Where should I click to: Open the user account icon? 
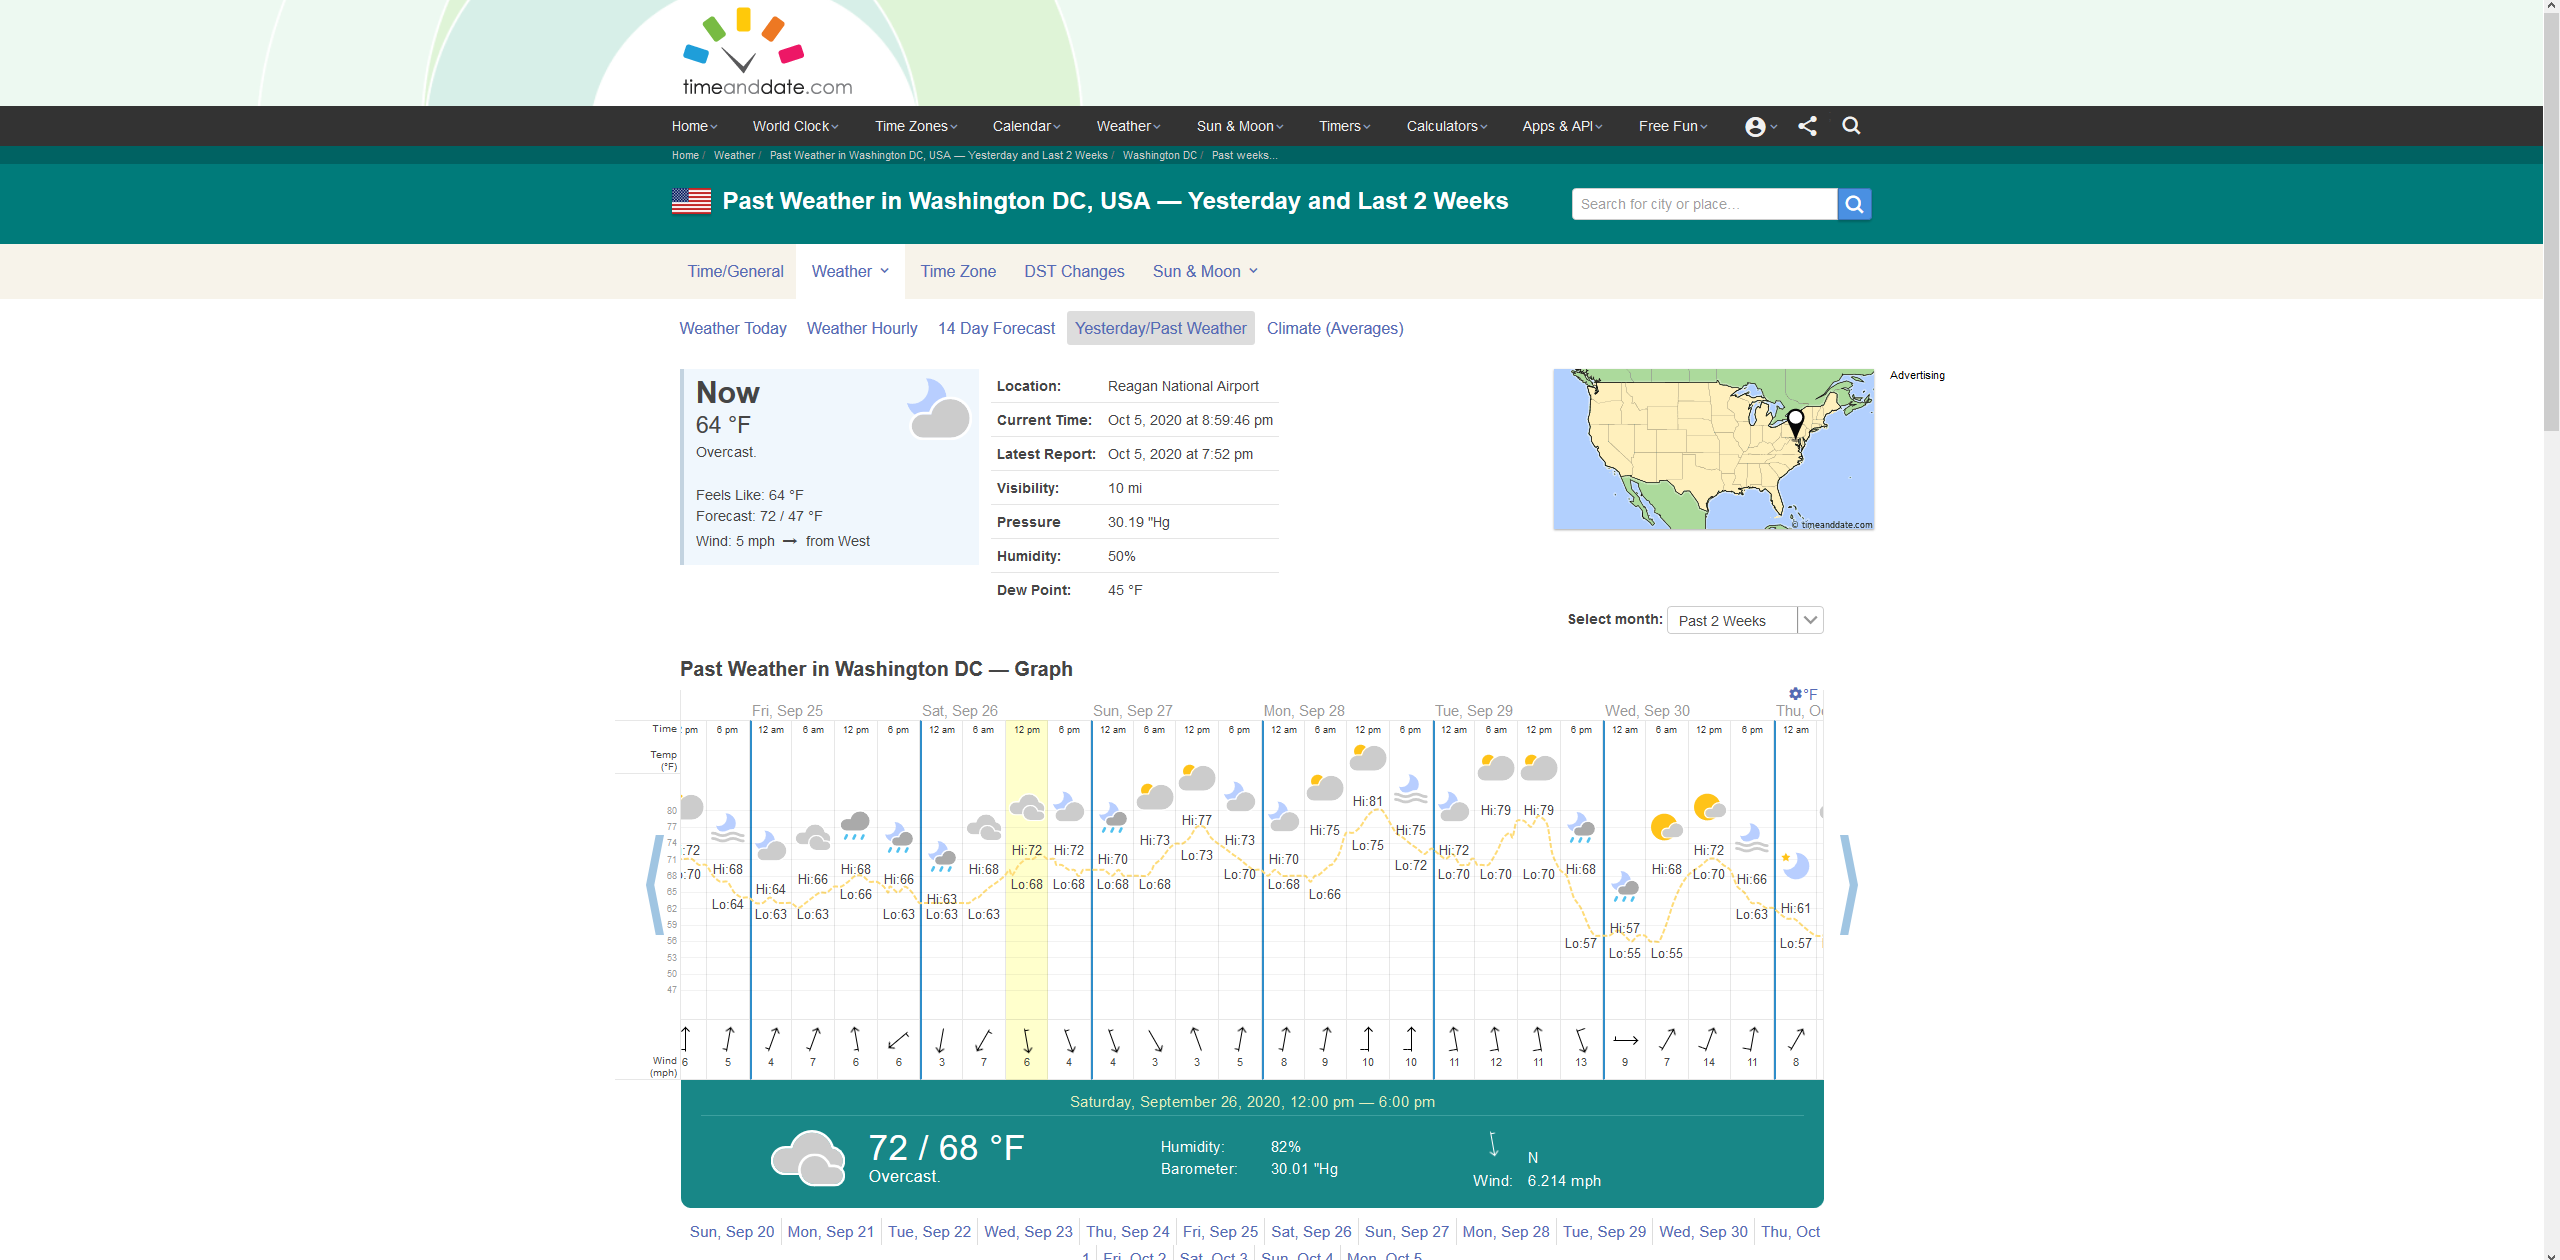[x=1755, y=127]
